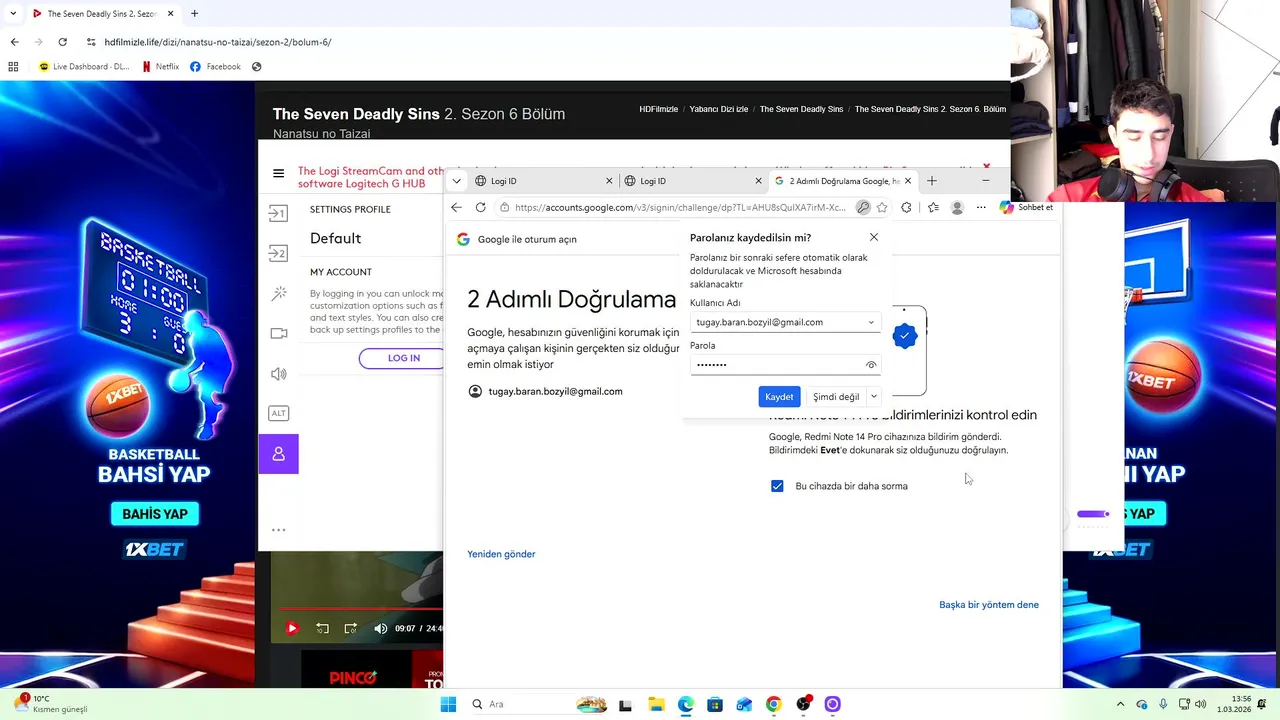Click Yabancı Dizi izle breadcrumb
Viewport: 1280px width, 720px height.
pyautogui.click(x=718, y=109)
